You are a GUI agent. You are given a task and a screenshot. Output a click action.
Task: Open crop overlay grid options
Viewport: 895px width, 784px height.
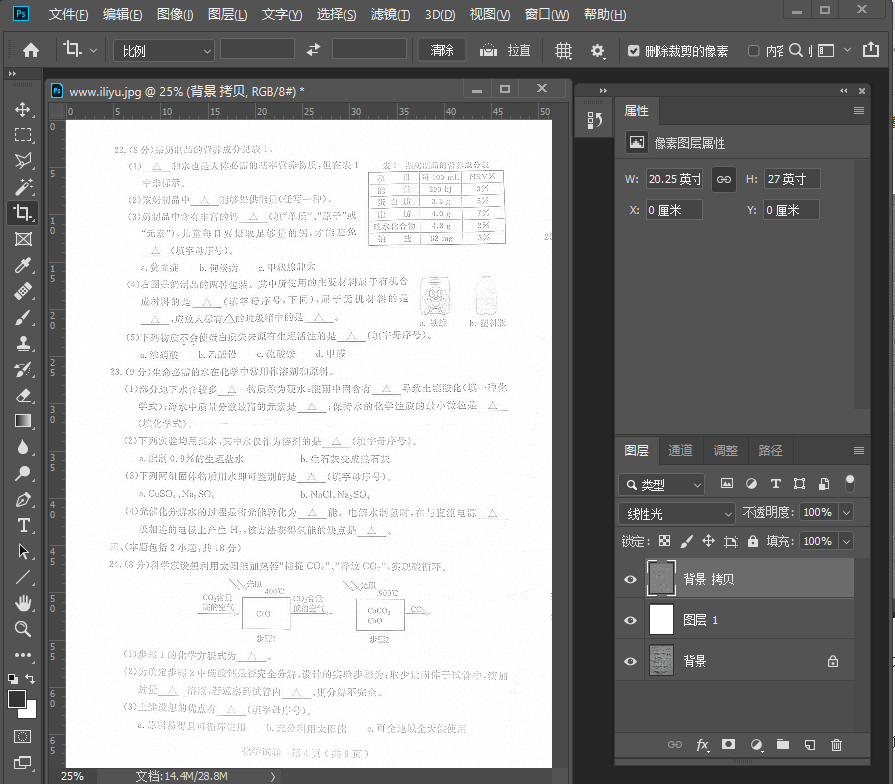point(563,50)
